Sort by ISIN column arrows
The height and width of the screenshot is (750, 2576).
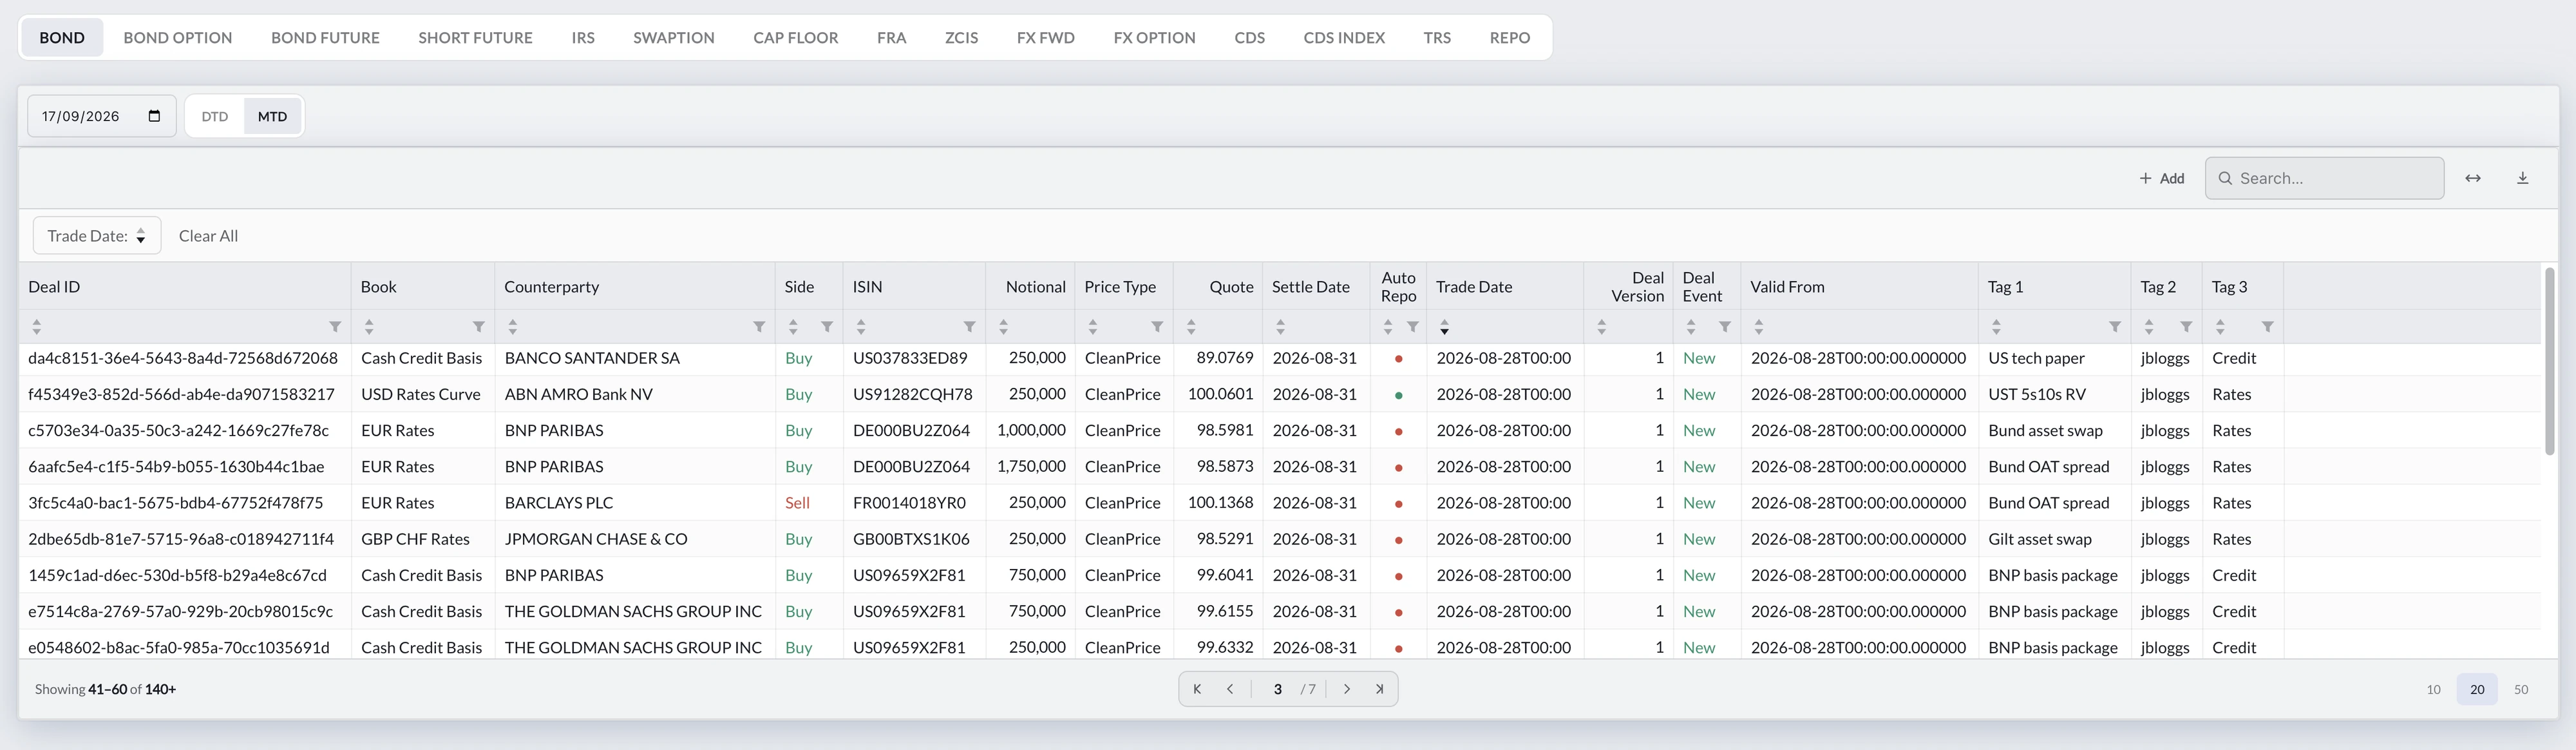[x=861, y=327]
